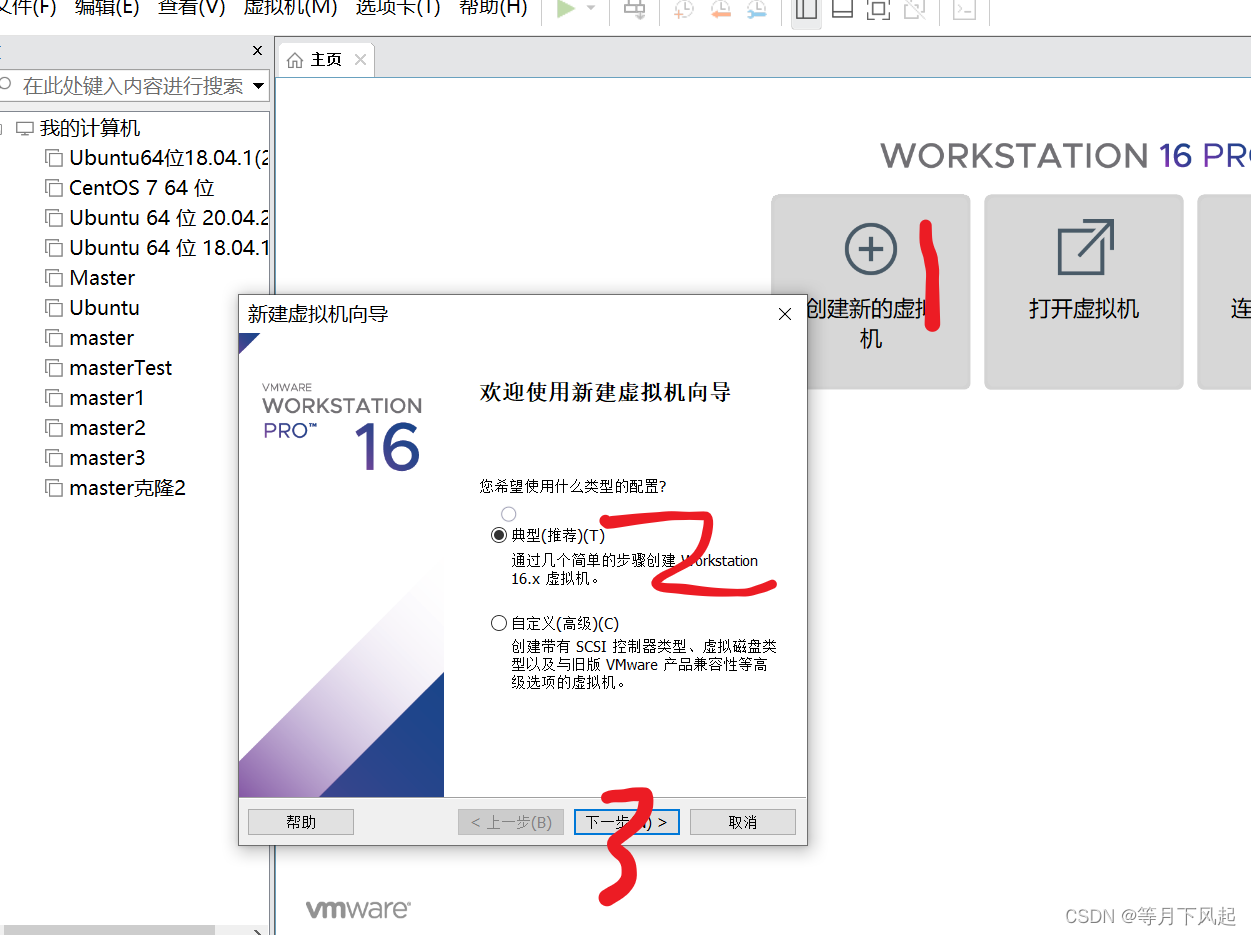
Task: Click the VM icon beside Ubuntu64位18.04.1
Action: [53, 158]
